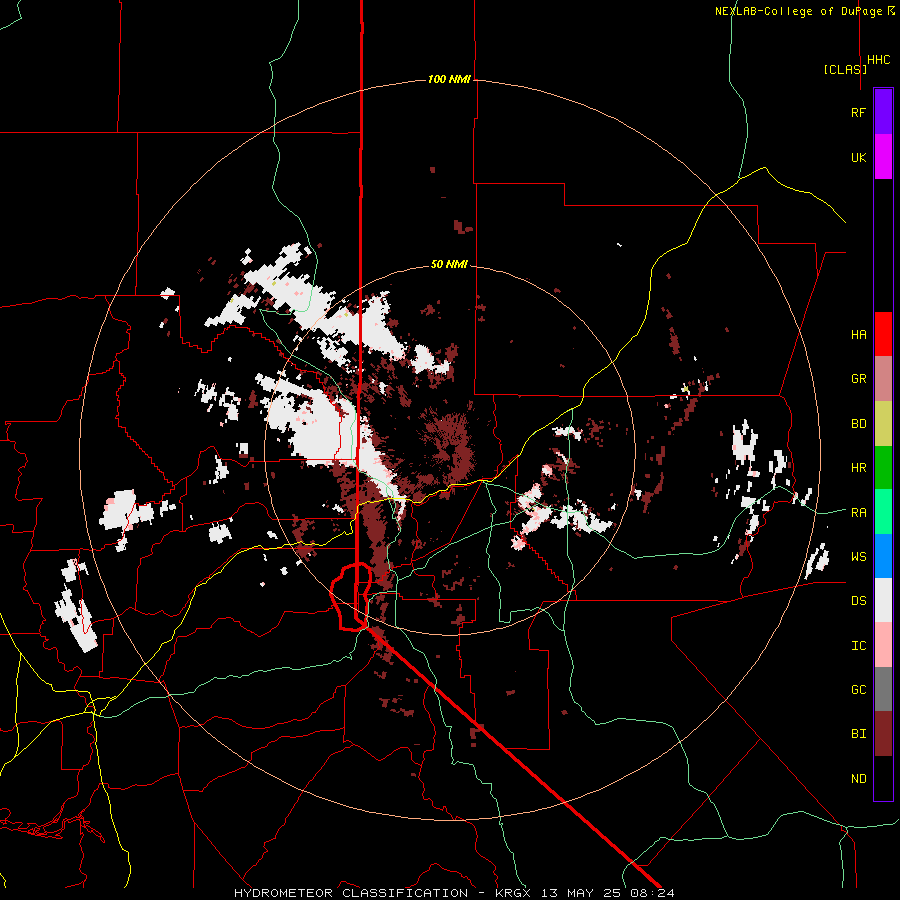900x900 pixels.
Task: Click the 'BD' legend label
Action: click(x=858, y=424)
